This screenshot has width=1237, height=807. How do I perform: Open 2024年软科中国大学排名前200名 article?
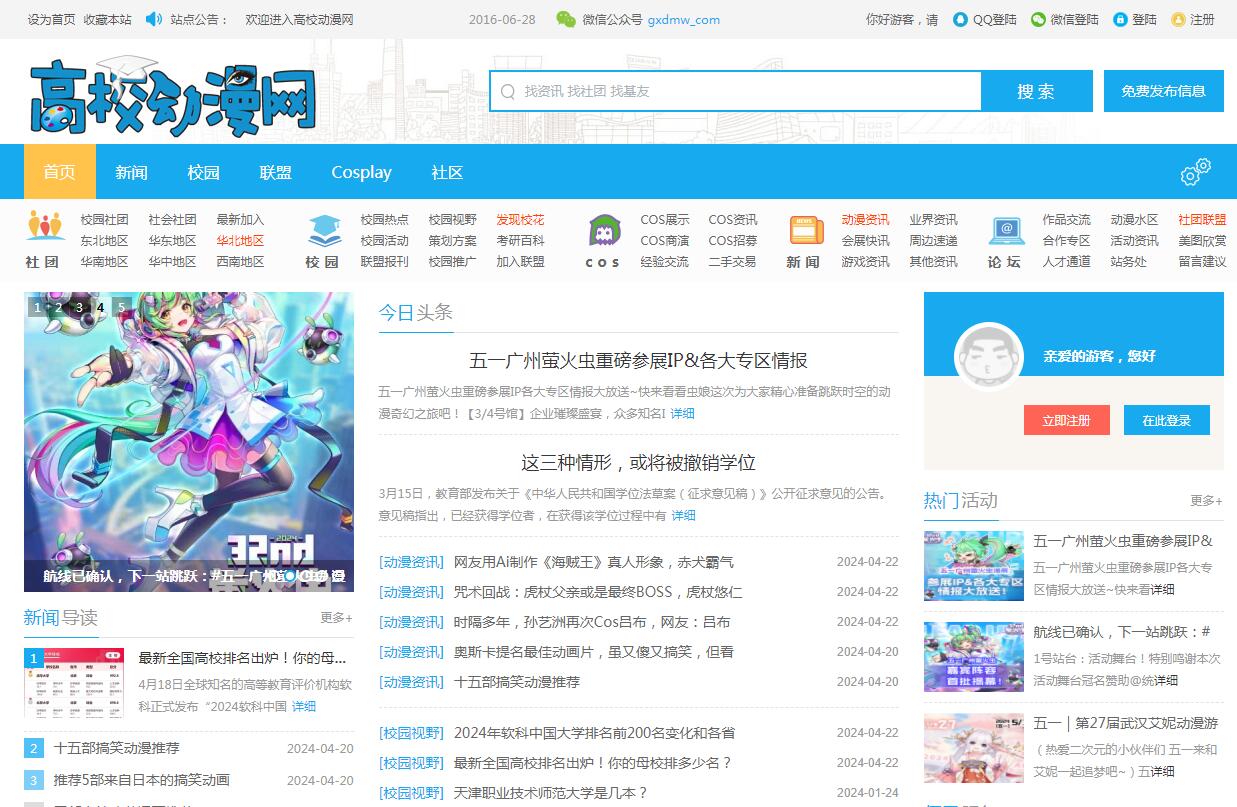coord(594,733)
